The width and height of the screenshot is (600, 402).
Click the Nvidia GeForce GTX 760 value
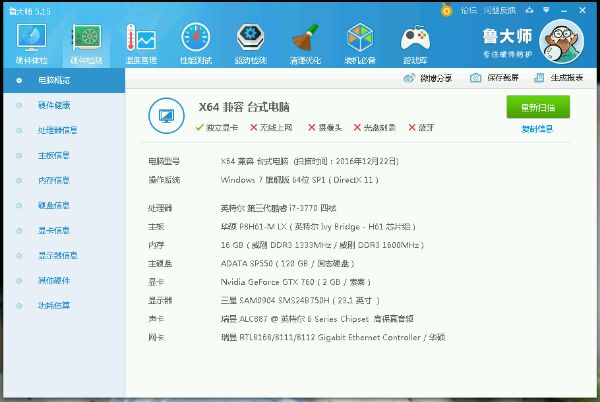click(x=296, y=282)
